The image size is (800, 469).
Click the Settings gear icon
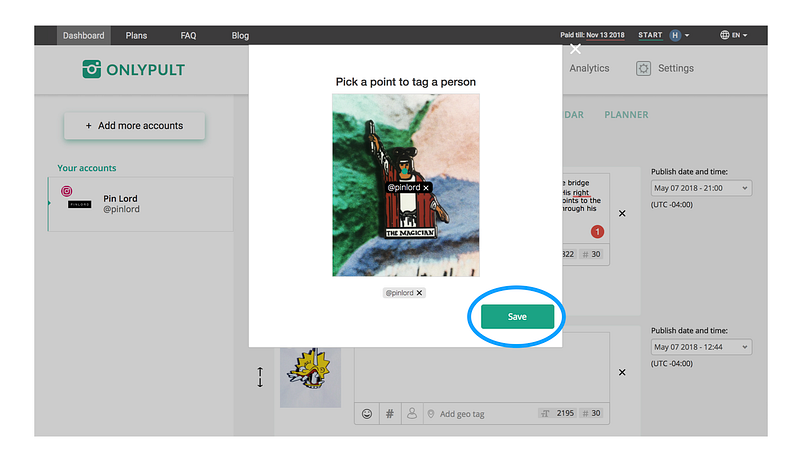tap(643, 68)
